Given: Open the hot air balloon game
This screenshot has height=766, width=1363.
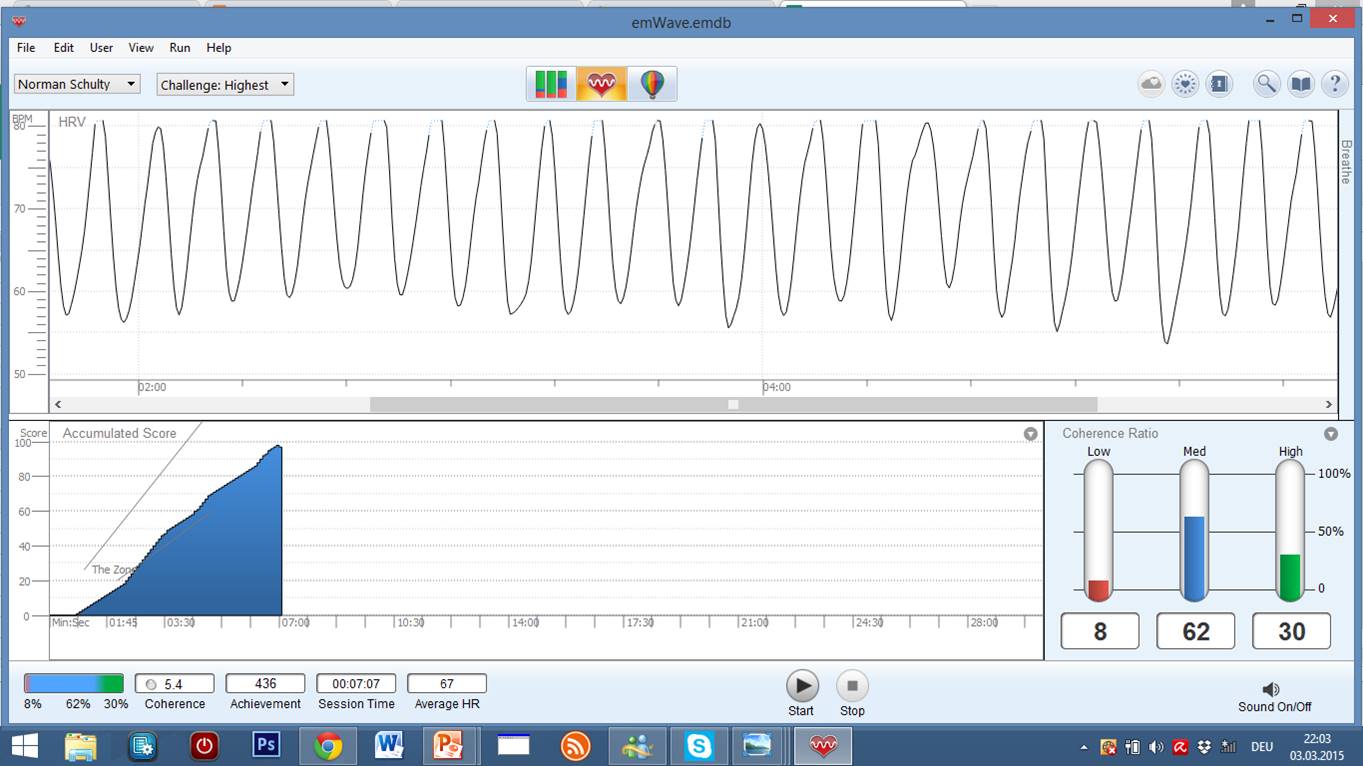Looking at the screenshot, I should tap(652, 84).
